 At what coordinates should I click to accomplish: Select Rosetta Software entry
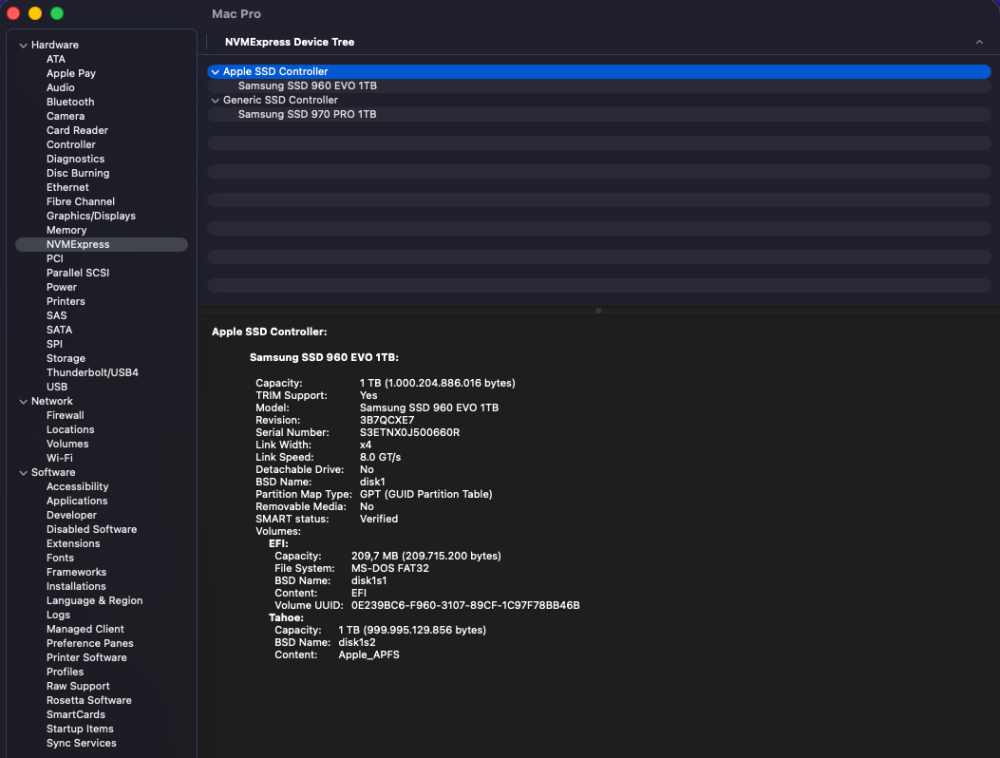pos(89,701)
